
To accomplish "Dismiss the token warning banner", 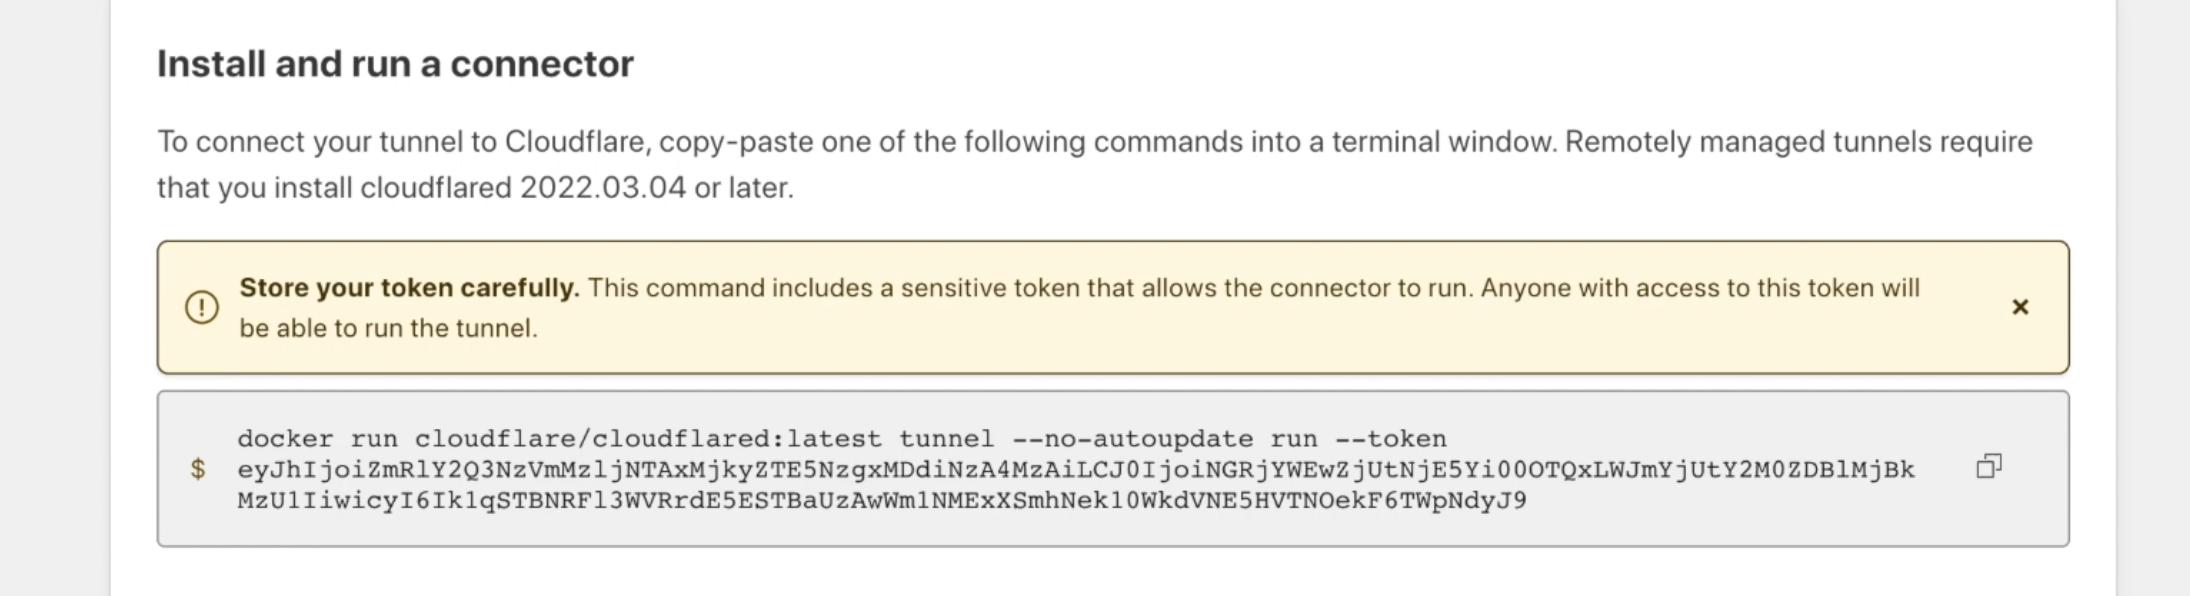I will click(x=2019, y=307).
